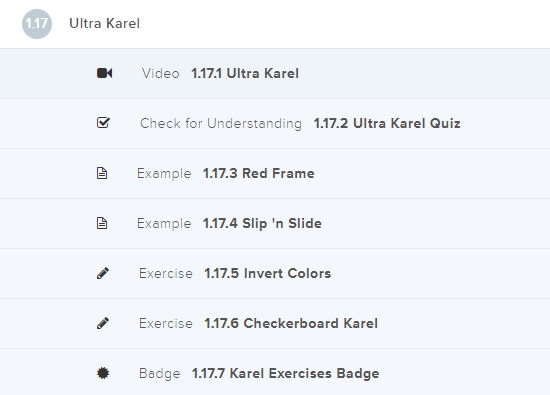This screenshot has width=550, height=395.
Task: Collapse the Ultra Karel module header
Action: pos(275,24)
